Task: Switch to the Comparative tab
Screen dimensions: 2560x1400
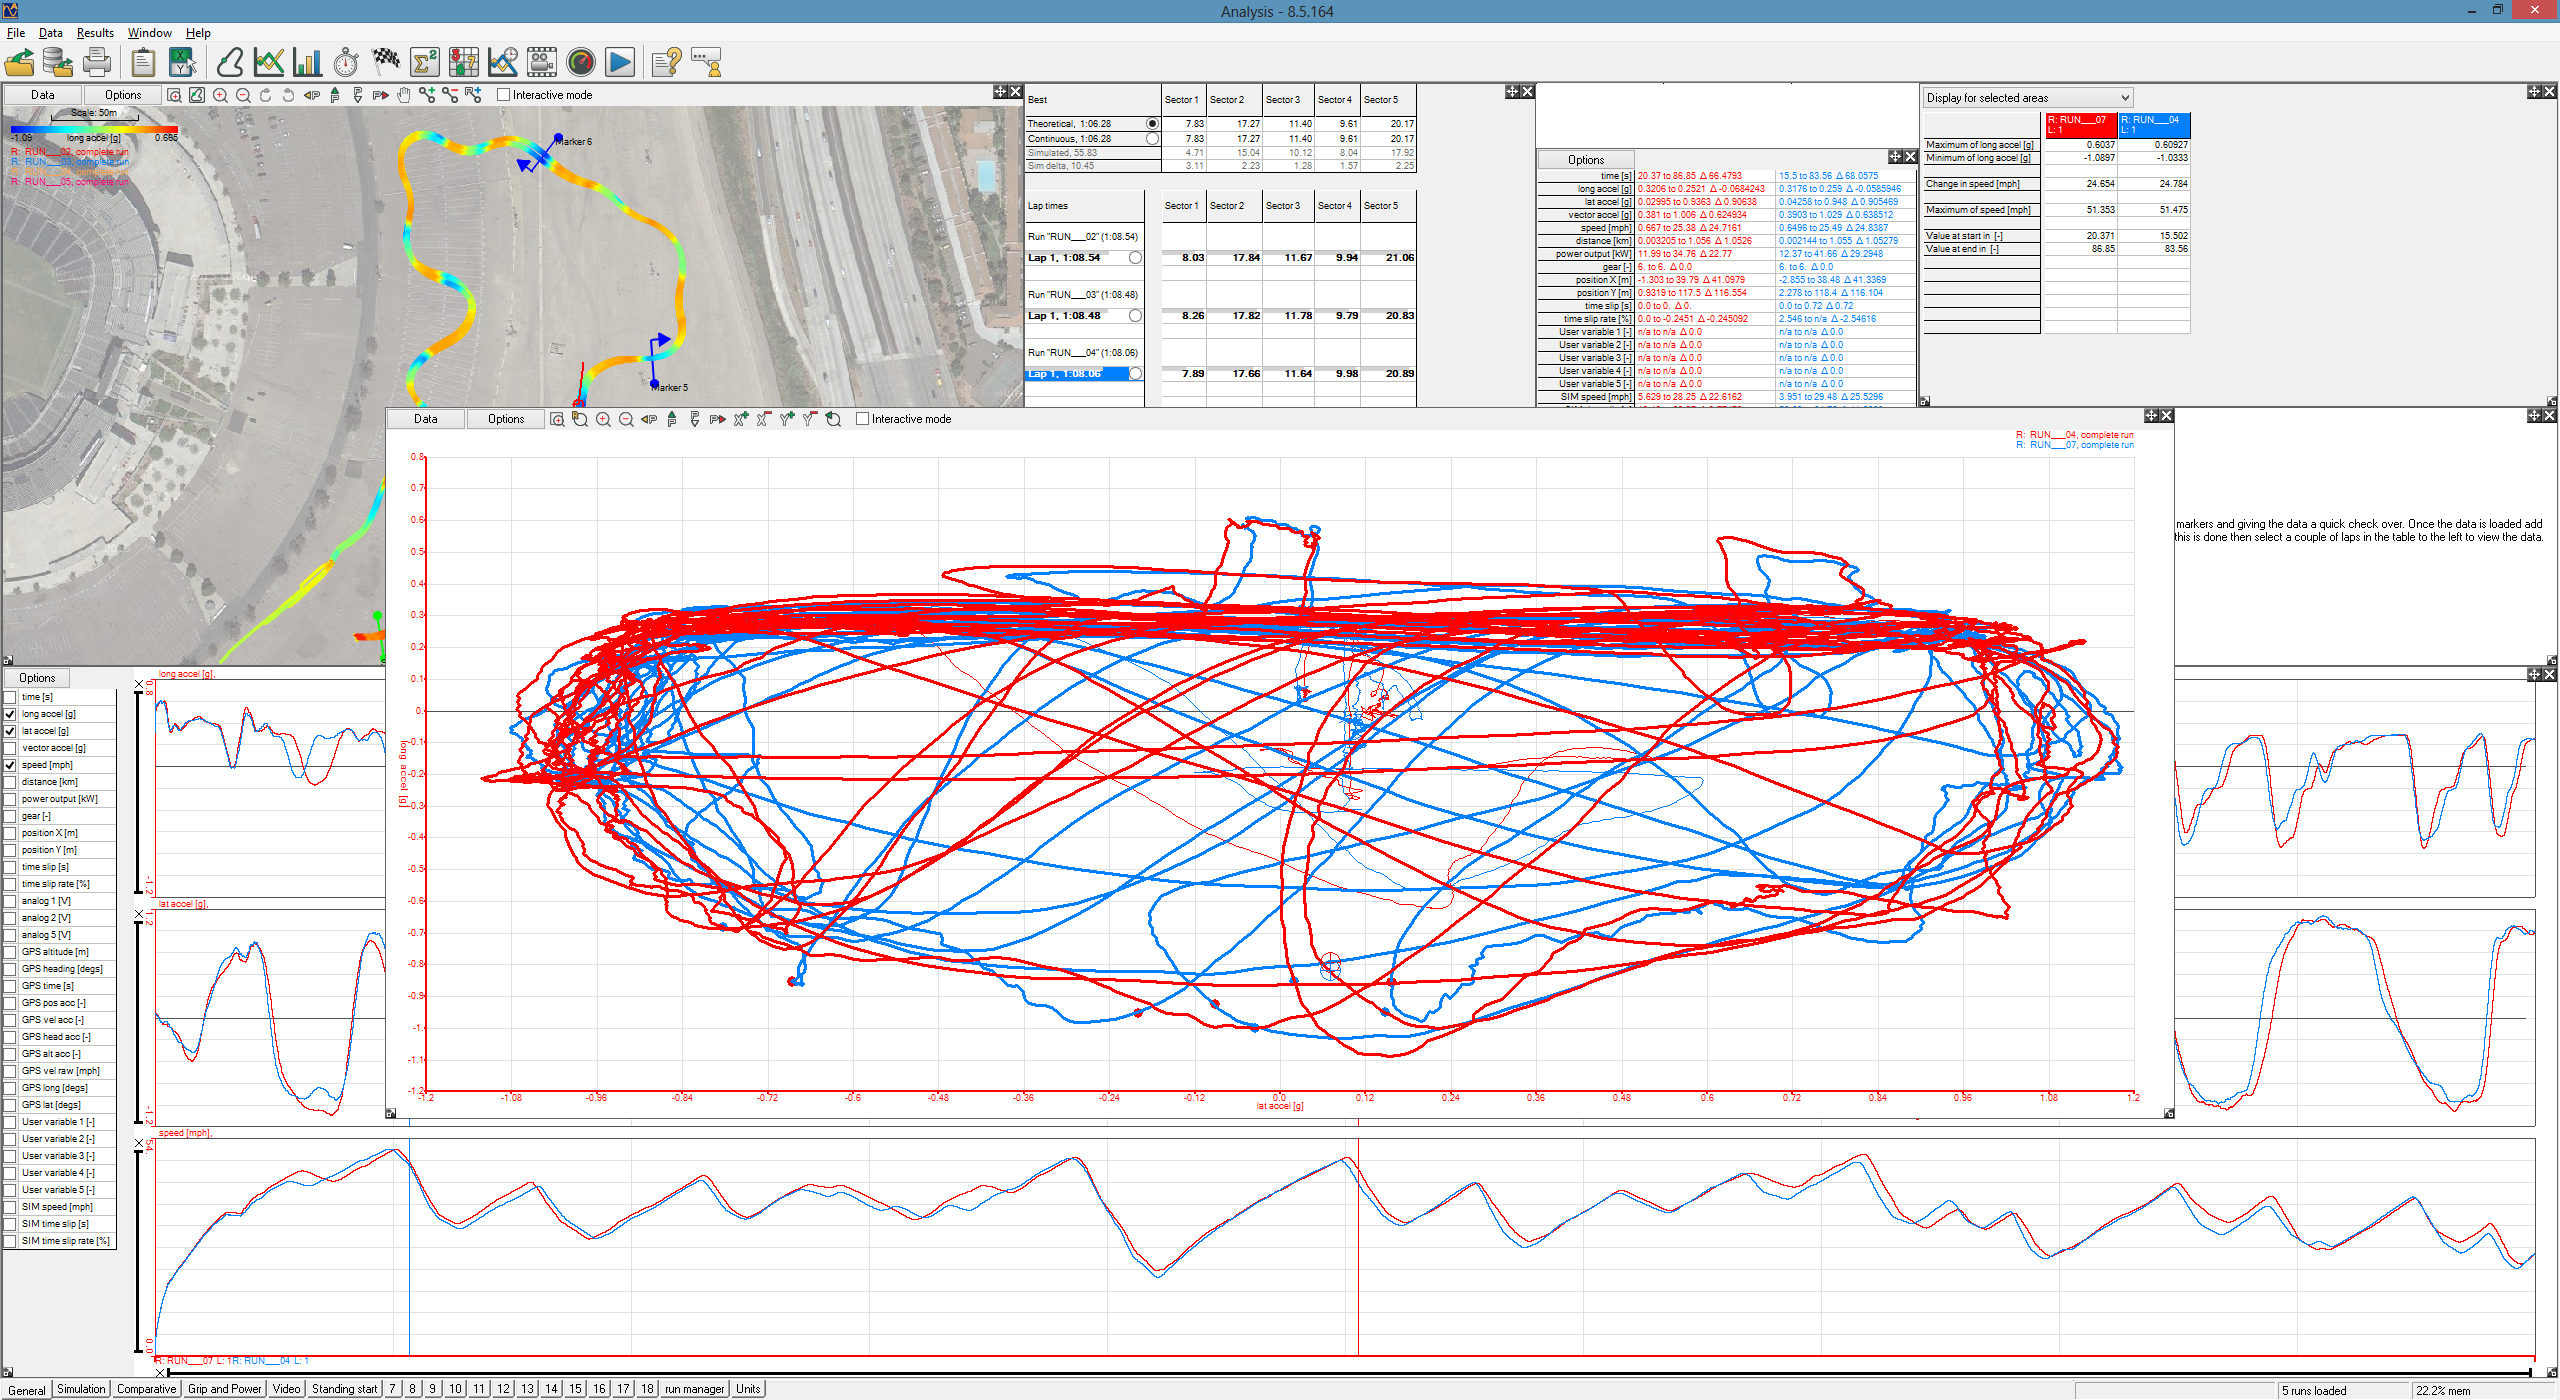Action: 146,1389
